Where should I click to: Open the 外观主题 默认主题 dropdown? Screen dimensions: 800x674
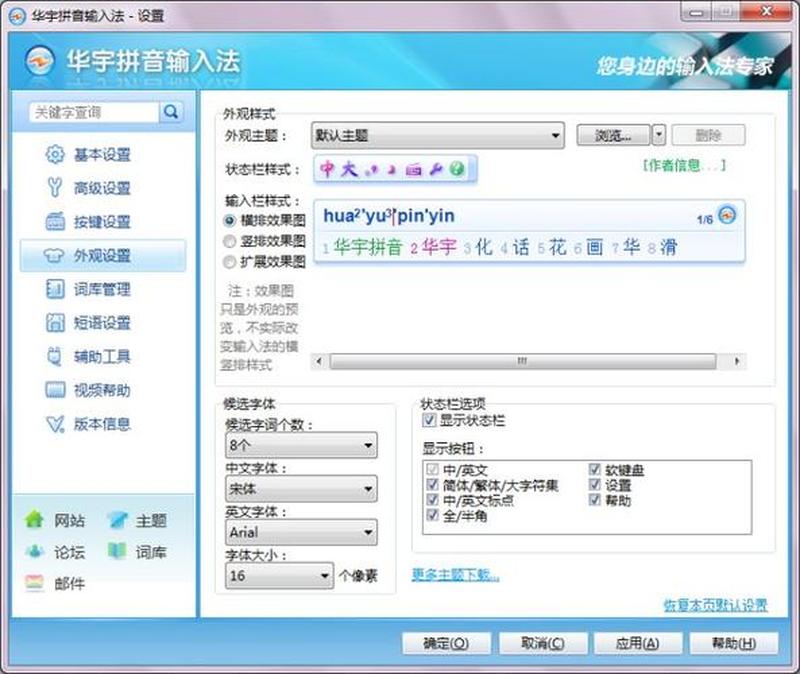[438, 135]
